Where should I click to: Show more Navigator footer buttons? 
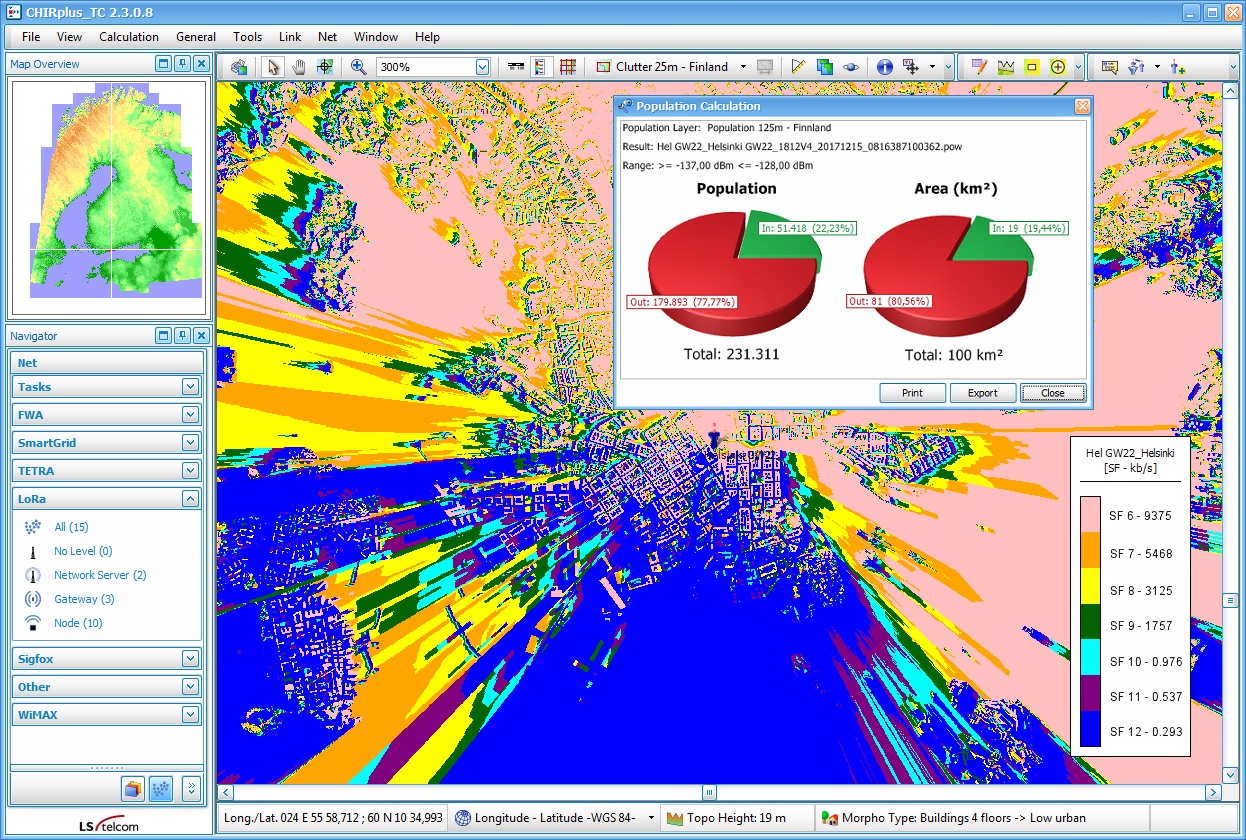[x=191, y=789]
